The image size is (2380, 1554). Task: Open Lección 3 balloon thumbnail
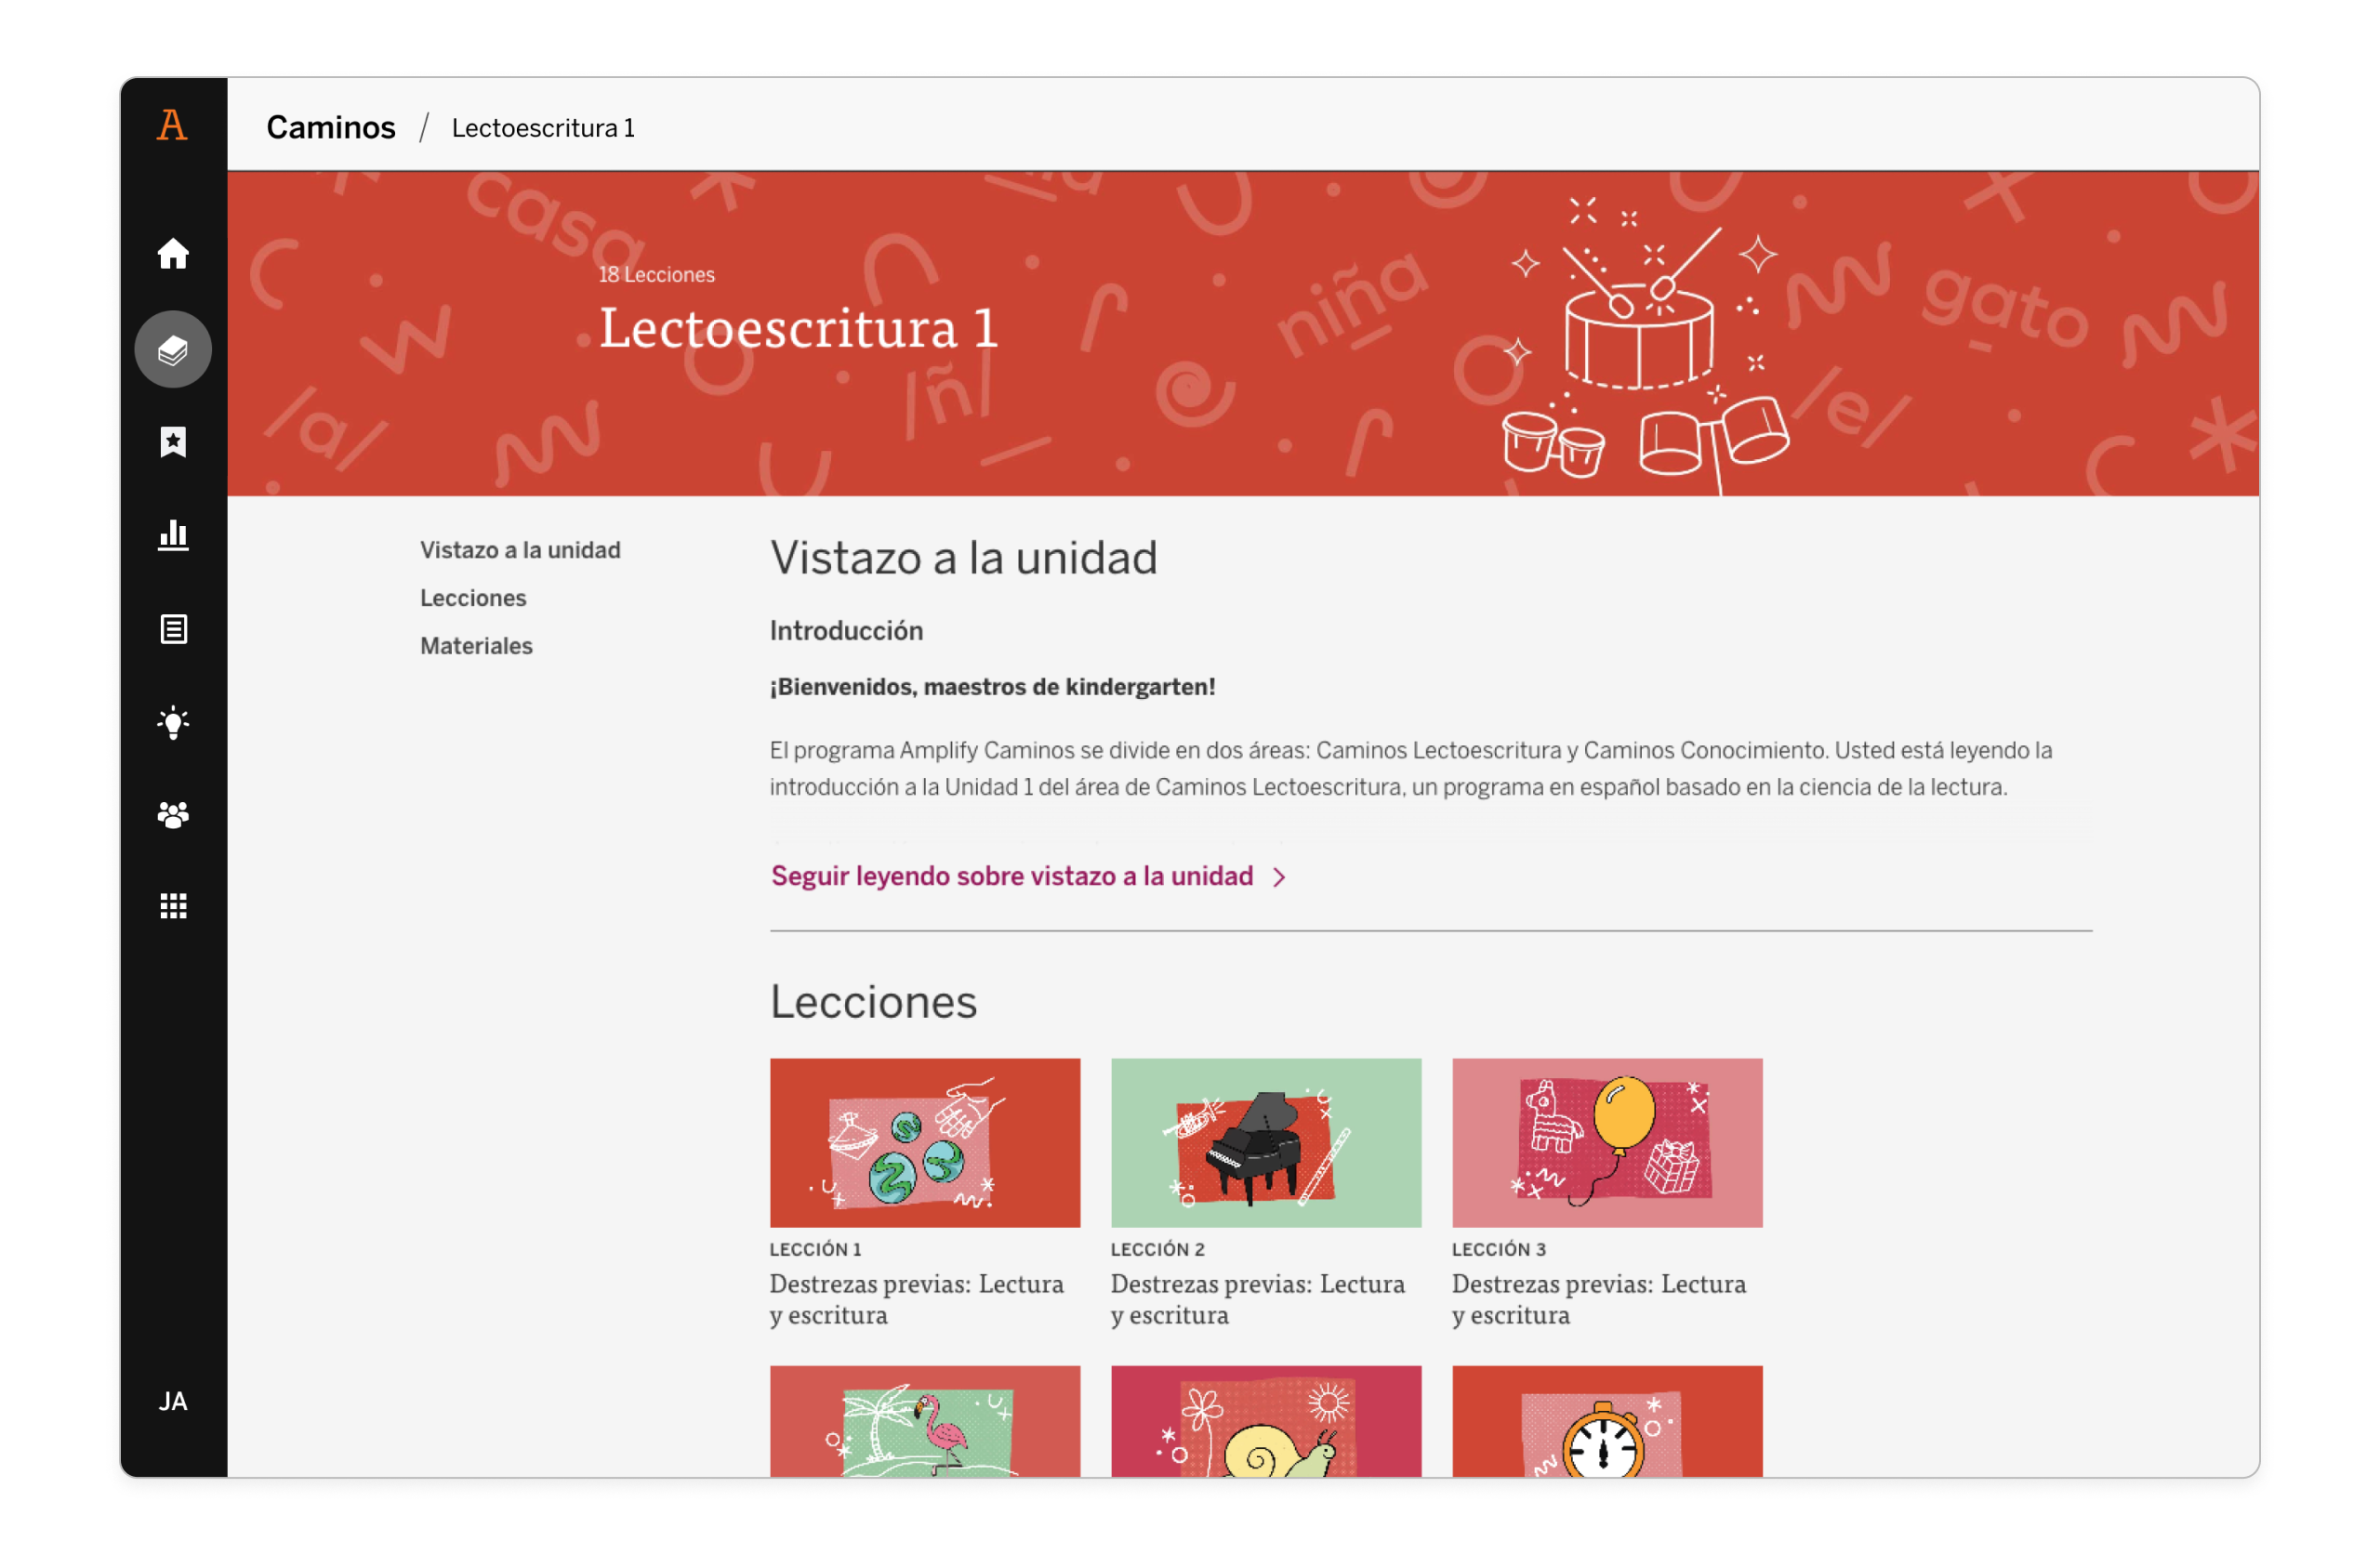pyautogui.click(x=1606, y=1142)
